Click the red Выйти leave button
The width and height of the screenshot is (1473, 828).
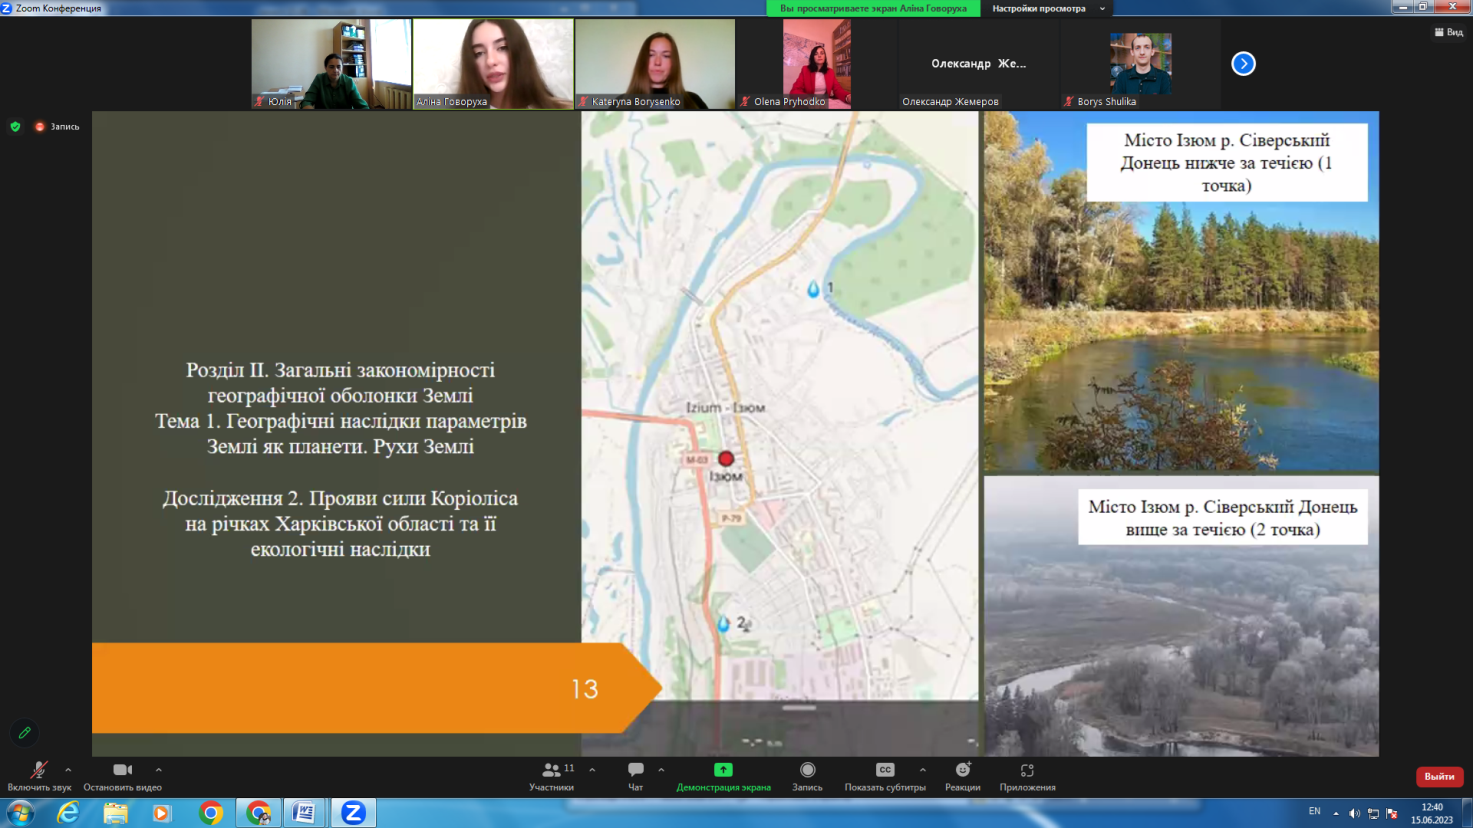point(1439,777)
